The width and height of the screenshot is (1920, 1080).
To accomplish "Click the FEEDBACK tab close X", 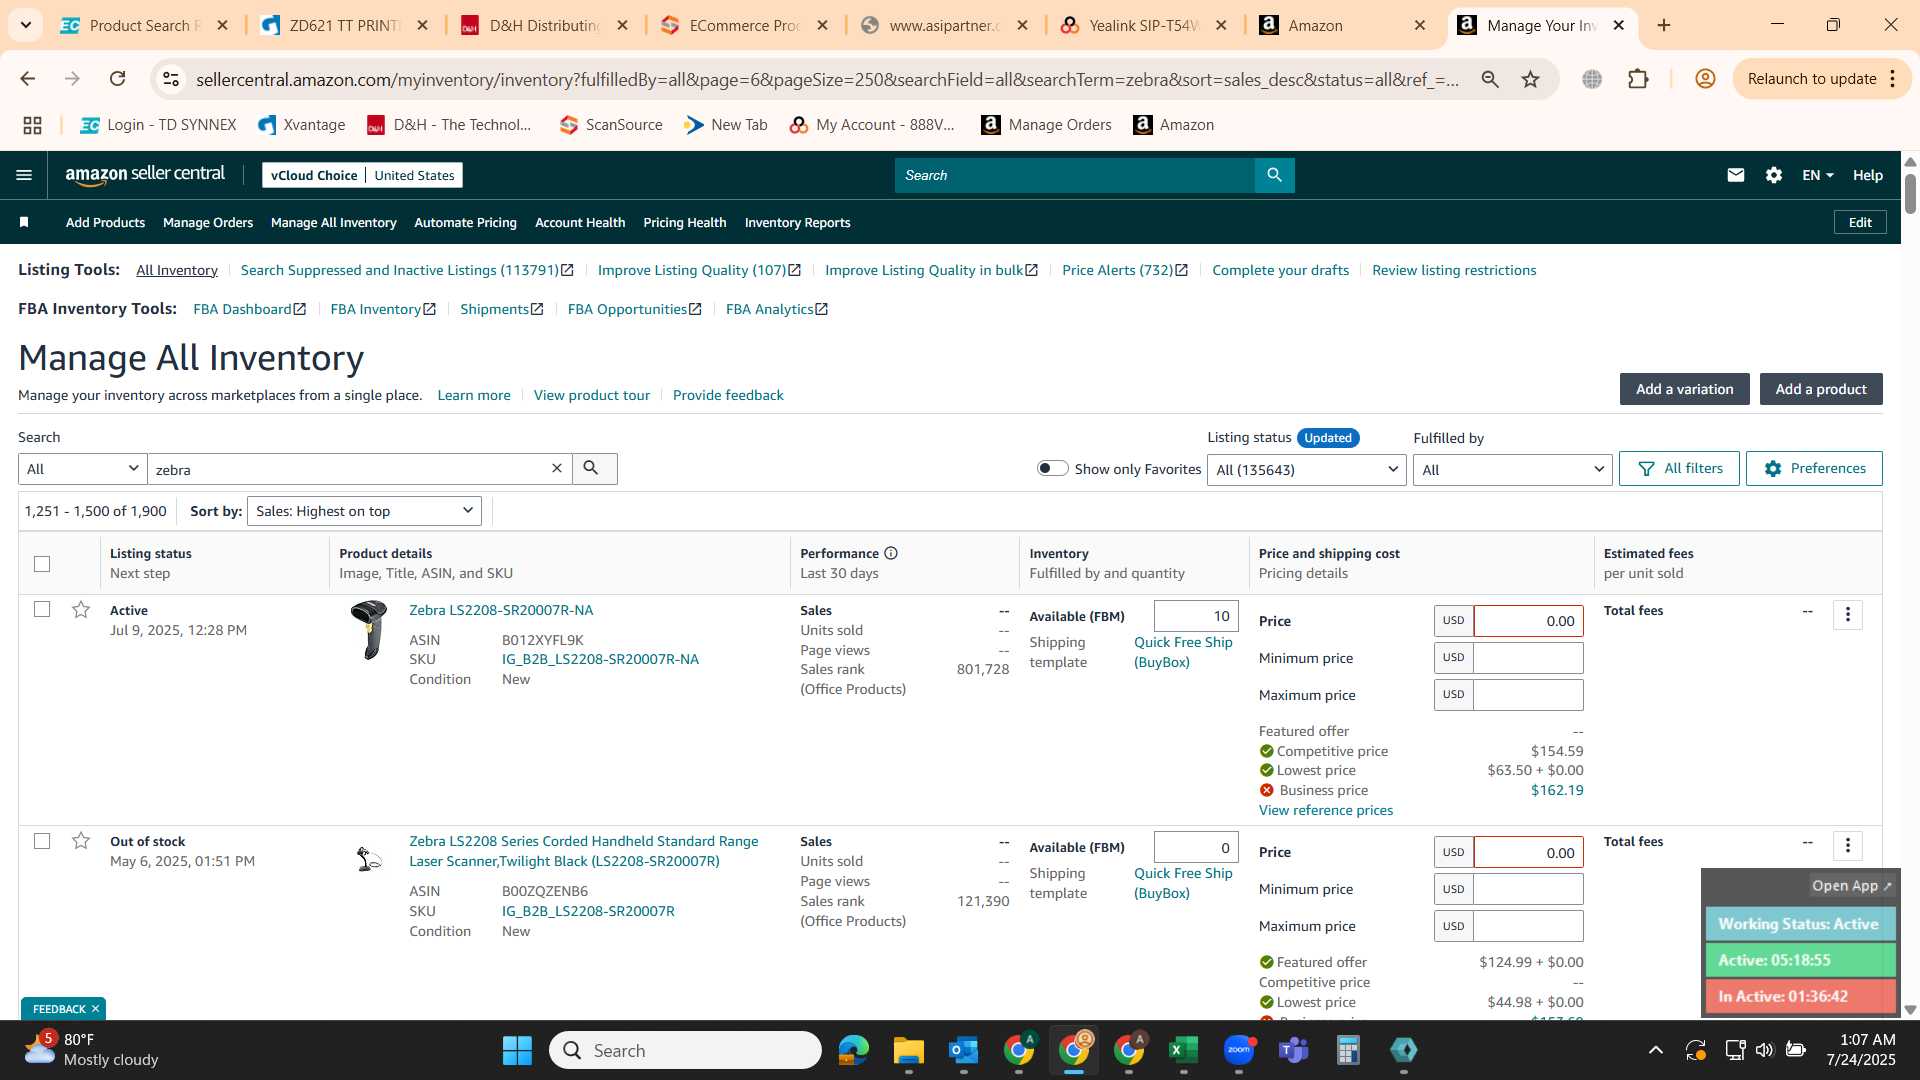I will pos(95,1009).
